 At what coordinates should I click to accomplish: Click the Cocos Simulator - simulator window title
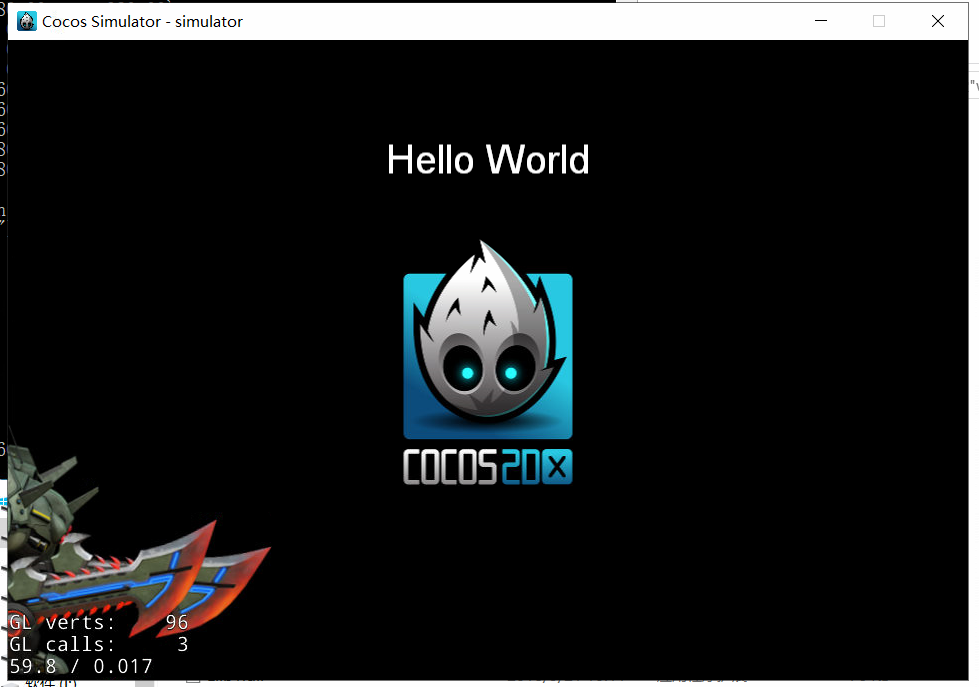142,22
